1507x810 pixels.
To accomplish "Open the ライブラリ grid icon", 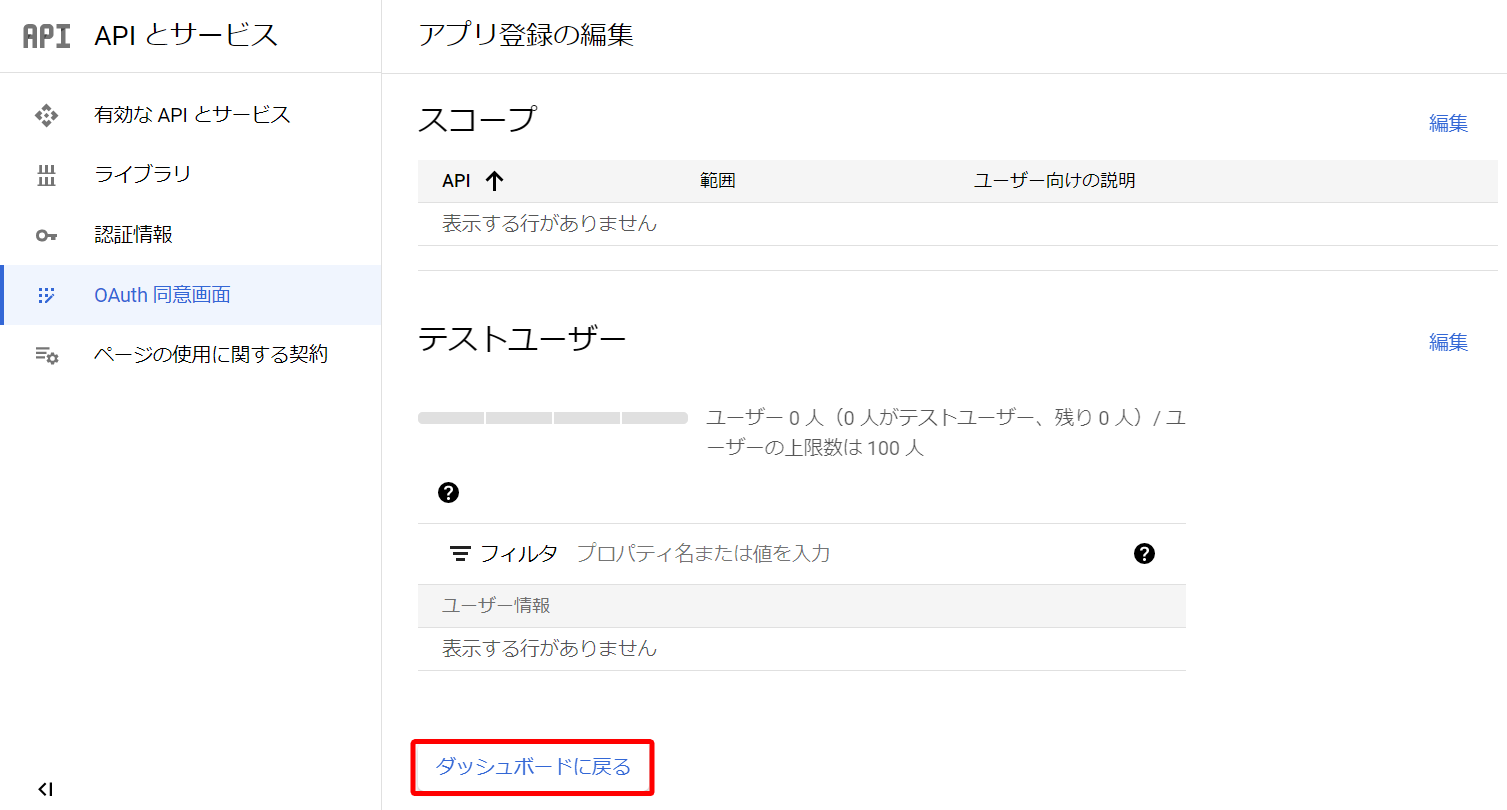I will (x=46, y=174).
